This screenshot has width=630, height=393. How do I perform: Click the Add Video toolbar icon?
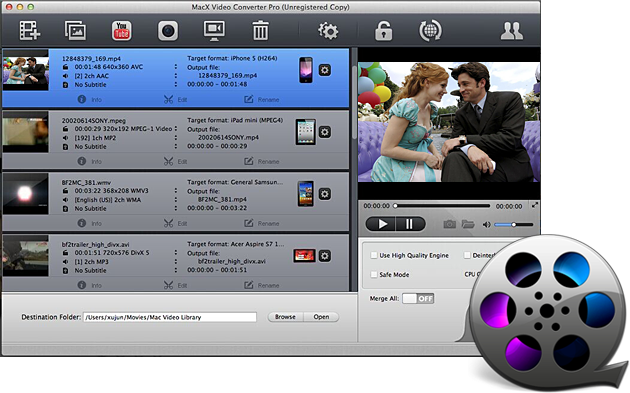coord(29,31)
